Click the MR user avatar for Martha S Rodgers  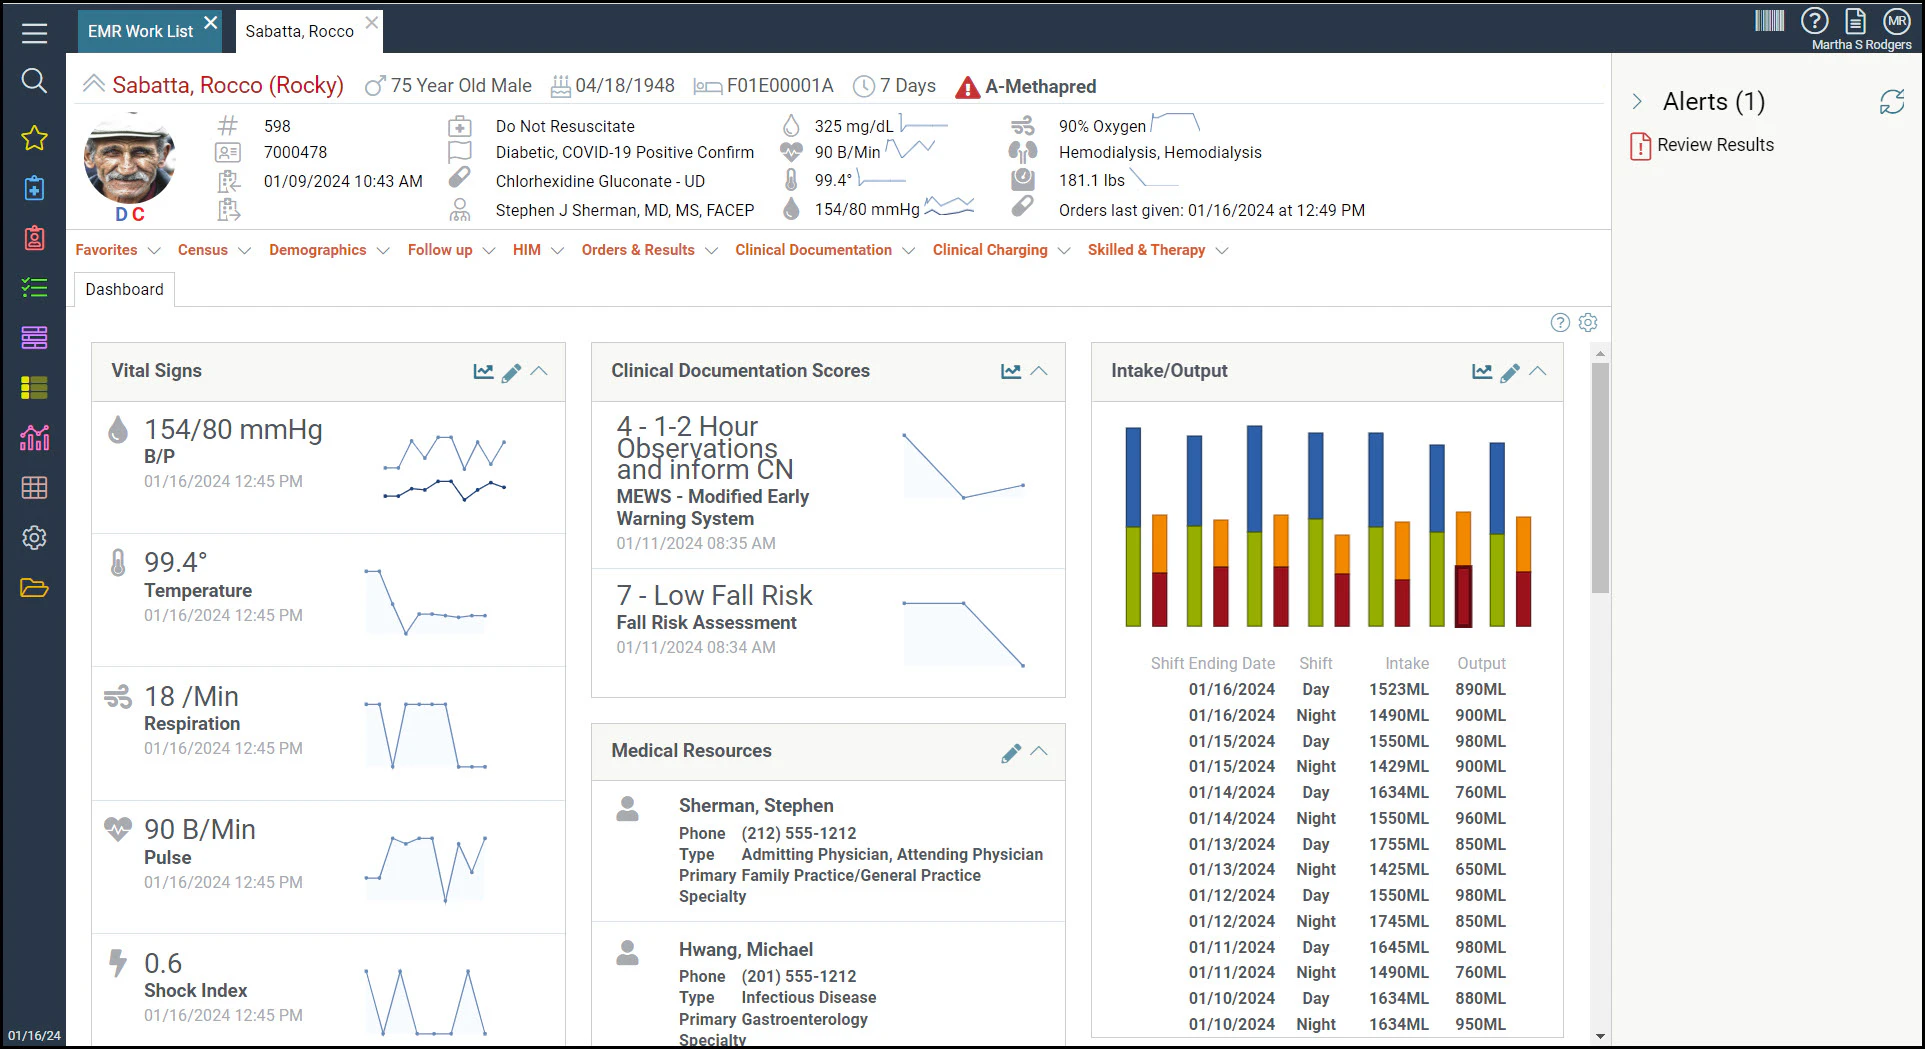pyautogui.click(x=1897, y=20)
